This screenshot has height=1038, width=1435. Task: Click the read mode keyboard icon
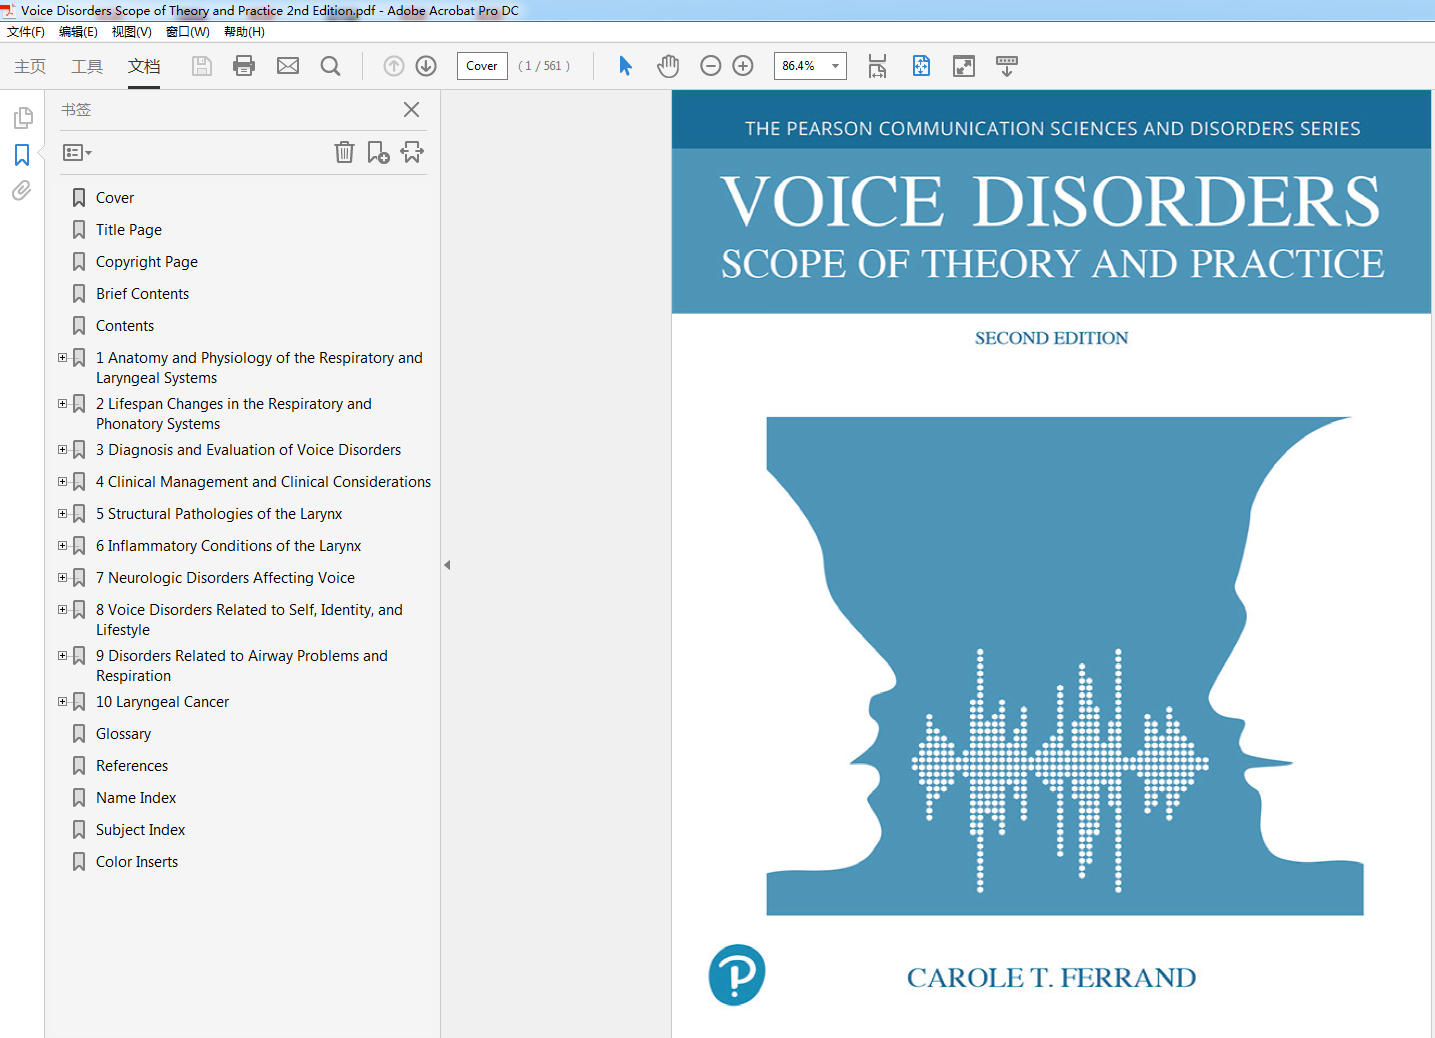click(x=1007, y=66)
